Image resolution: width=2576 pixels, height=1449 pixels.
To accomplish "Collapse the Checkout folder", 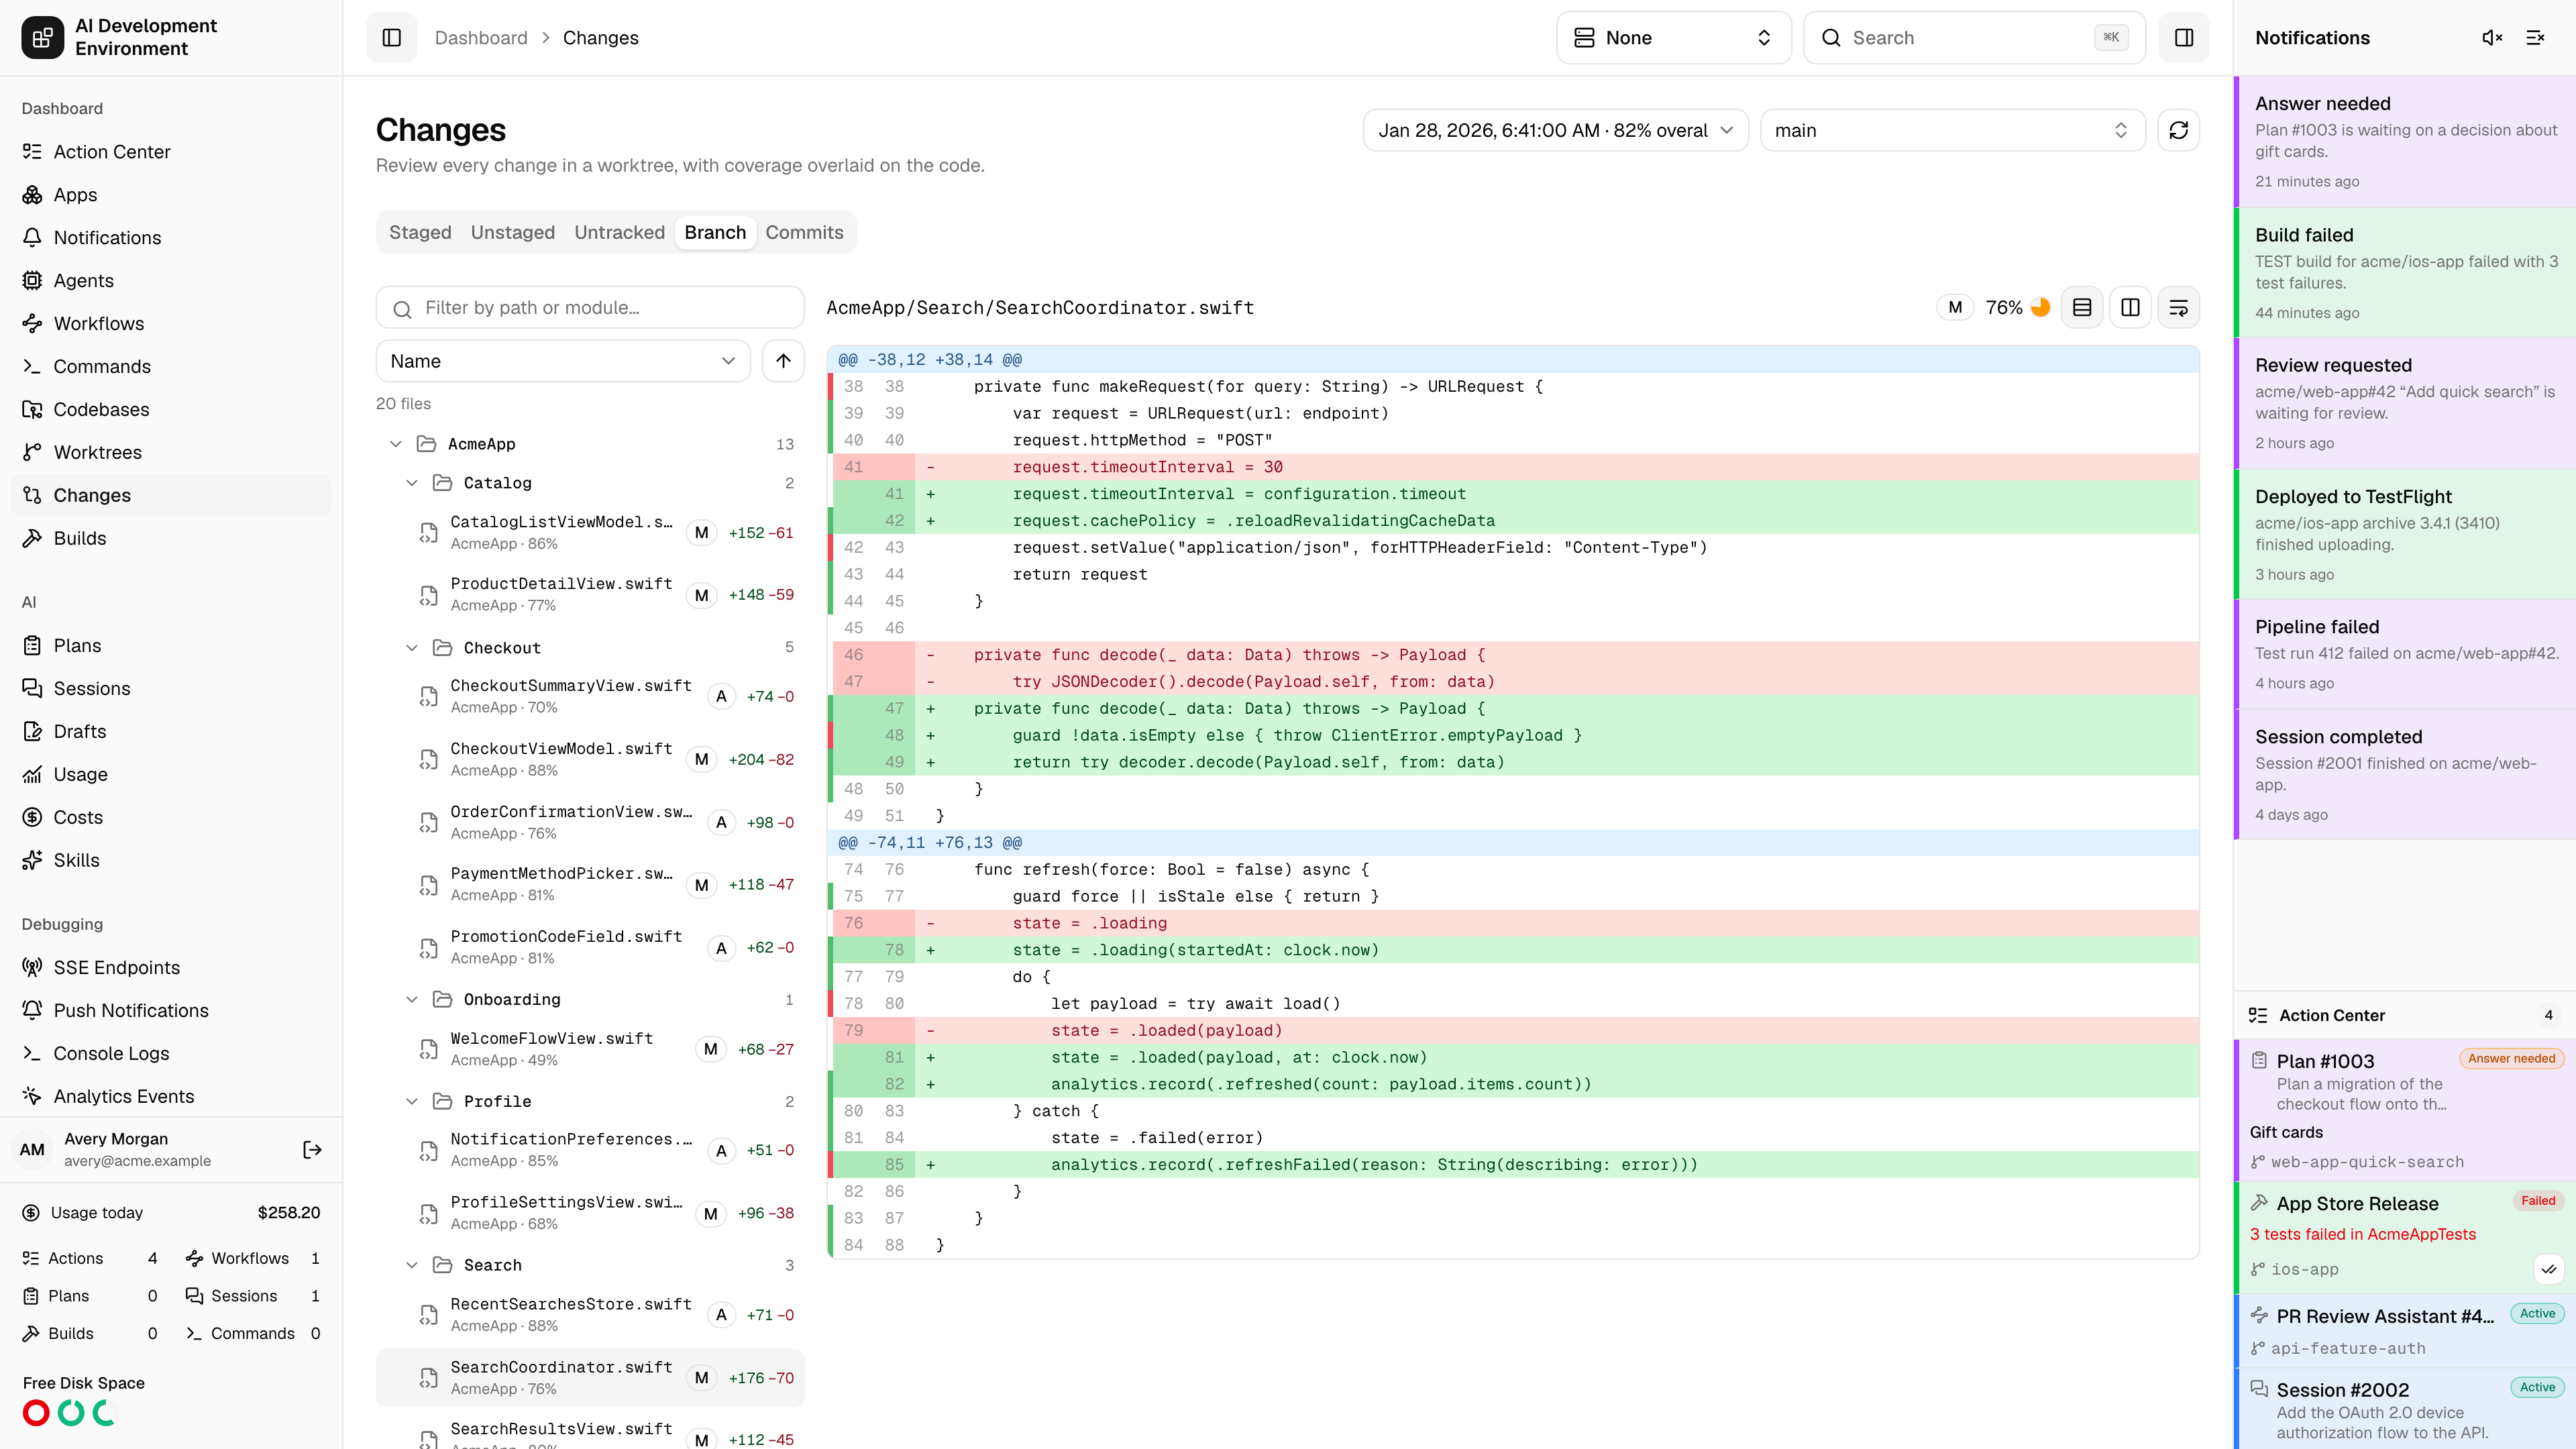I will click(x=412, y=648).
